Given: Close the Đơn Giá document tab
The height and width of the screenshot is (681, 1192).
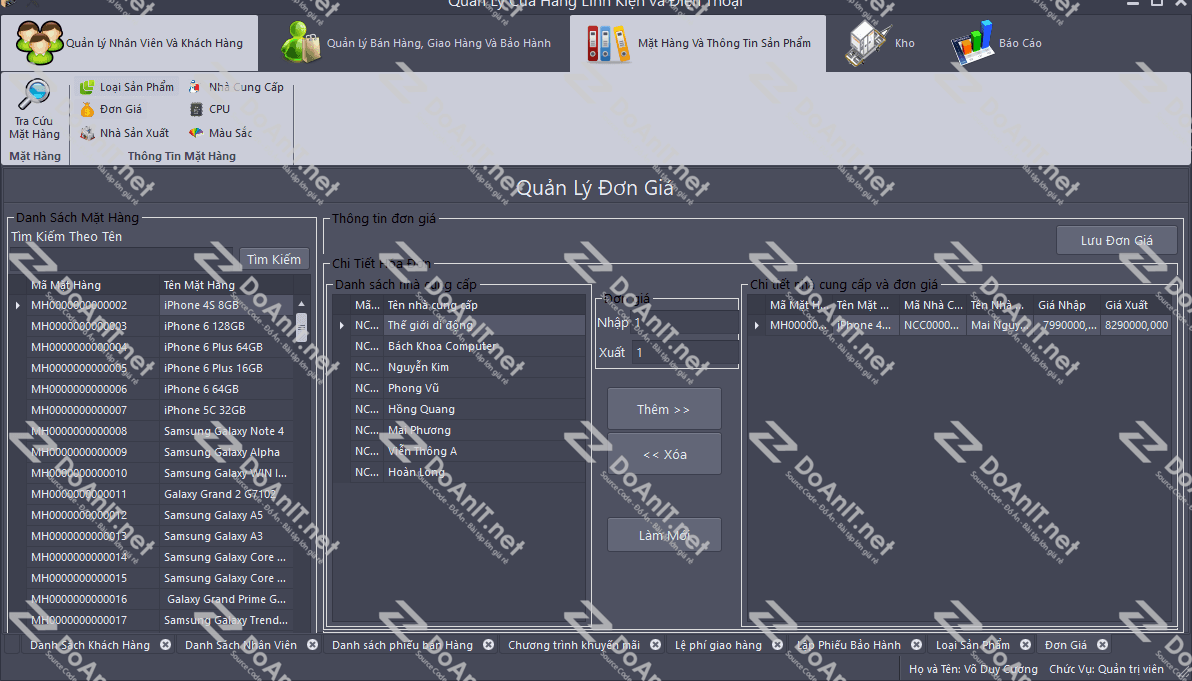Looking at the screenshot, I should click(1102, 645).
